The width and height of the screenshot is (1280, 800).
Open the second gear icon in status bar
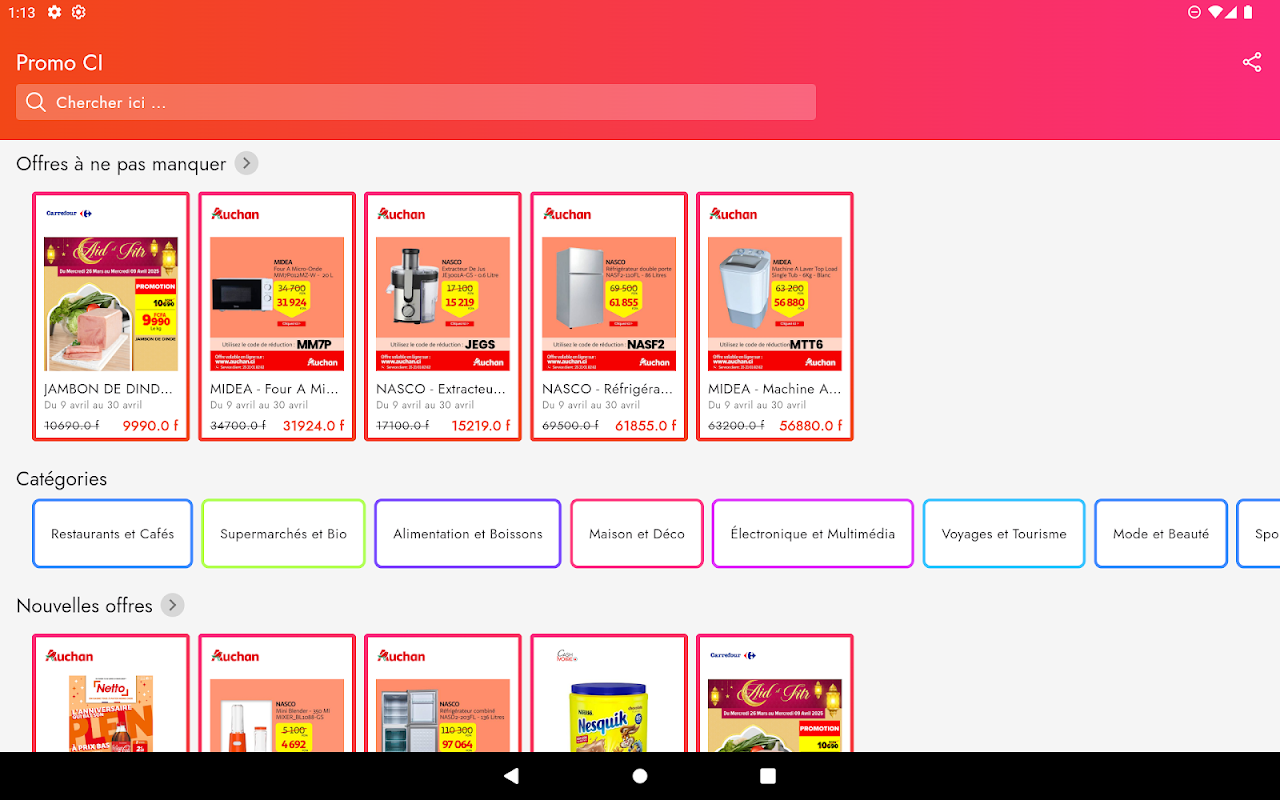pyautogui.click(x=79, y=12)
